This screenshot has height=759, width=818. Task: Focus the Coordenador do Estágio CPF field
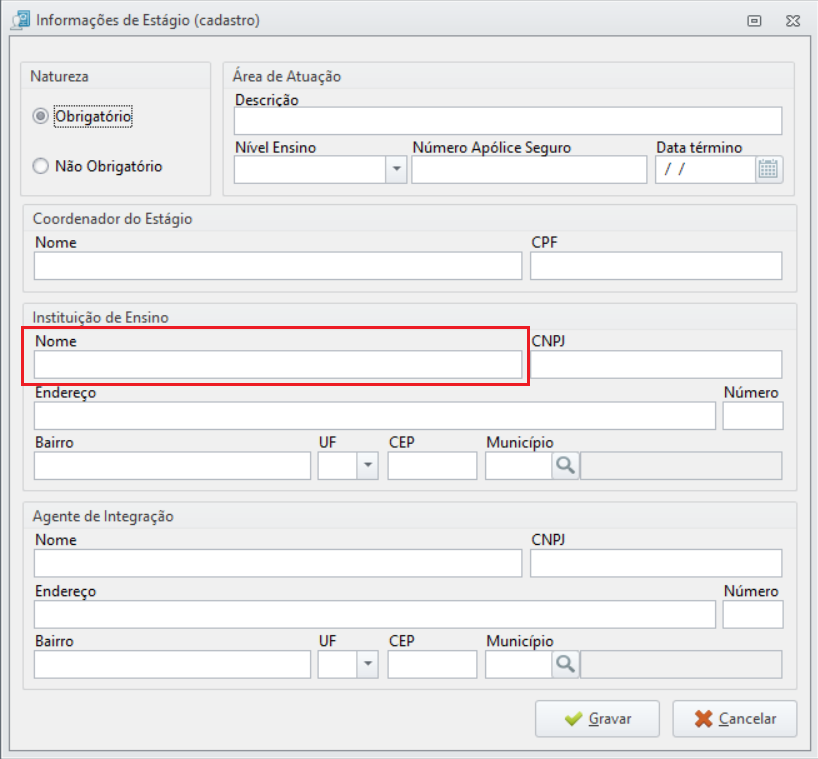coord(656,266)
